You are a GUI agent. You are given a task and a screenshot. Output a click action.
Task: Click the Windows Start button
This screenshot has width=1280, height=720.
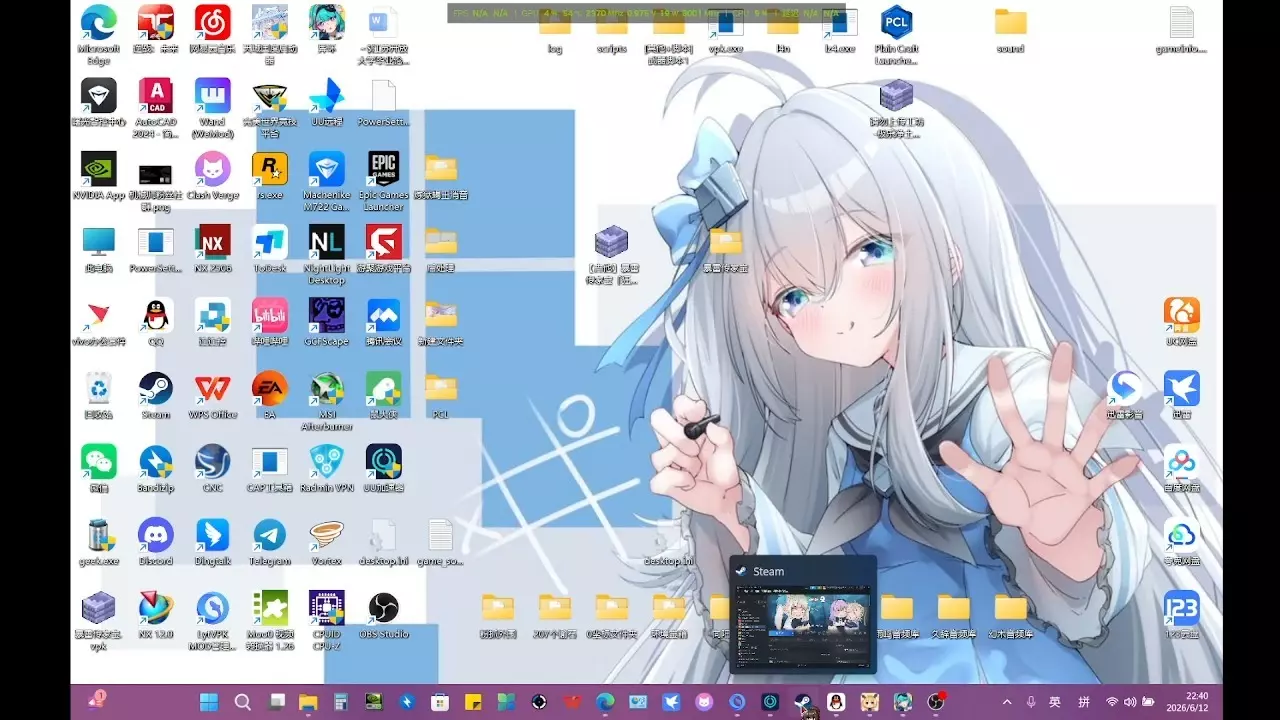click(210, 702)
